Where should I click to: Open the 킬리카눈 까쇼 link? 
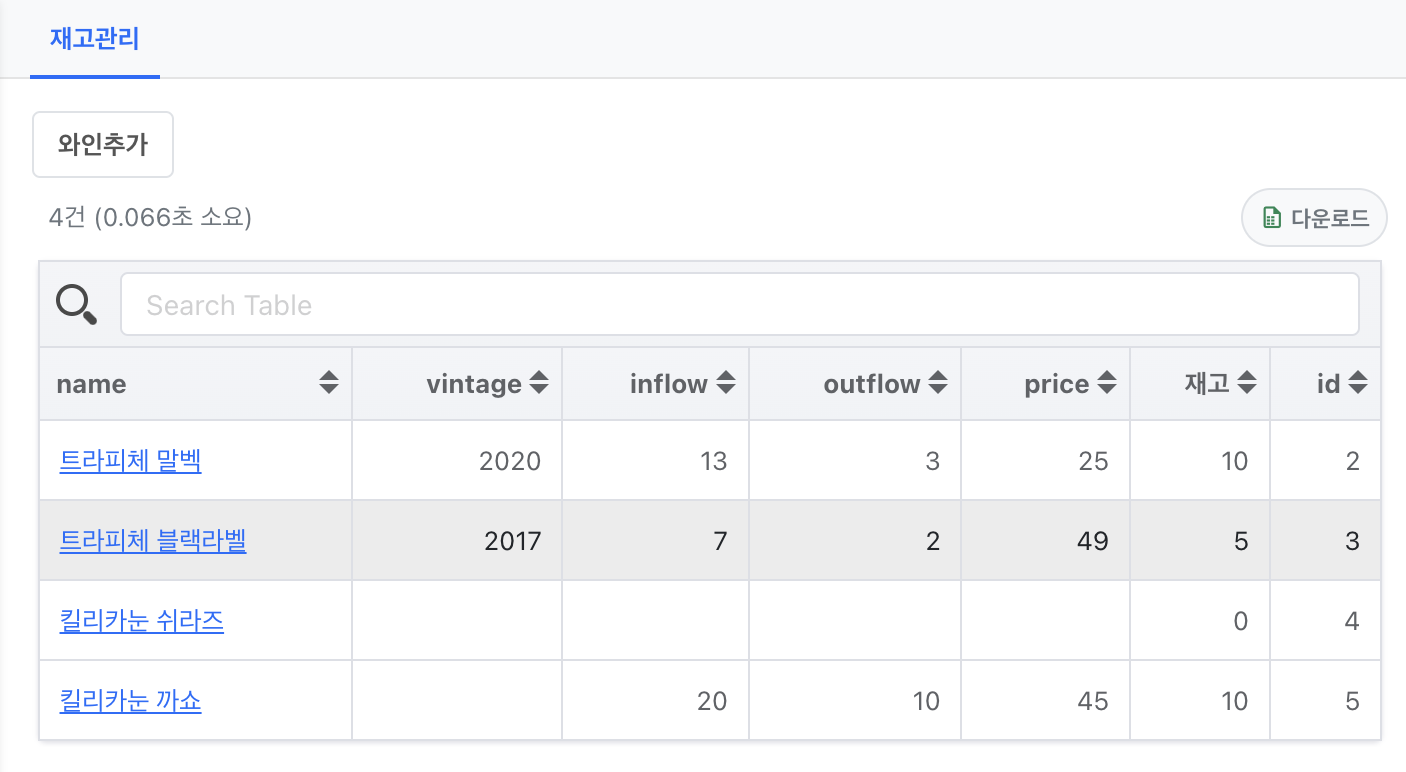pos(130,701)
